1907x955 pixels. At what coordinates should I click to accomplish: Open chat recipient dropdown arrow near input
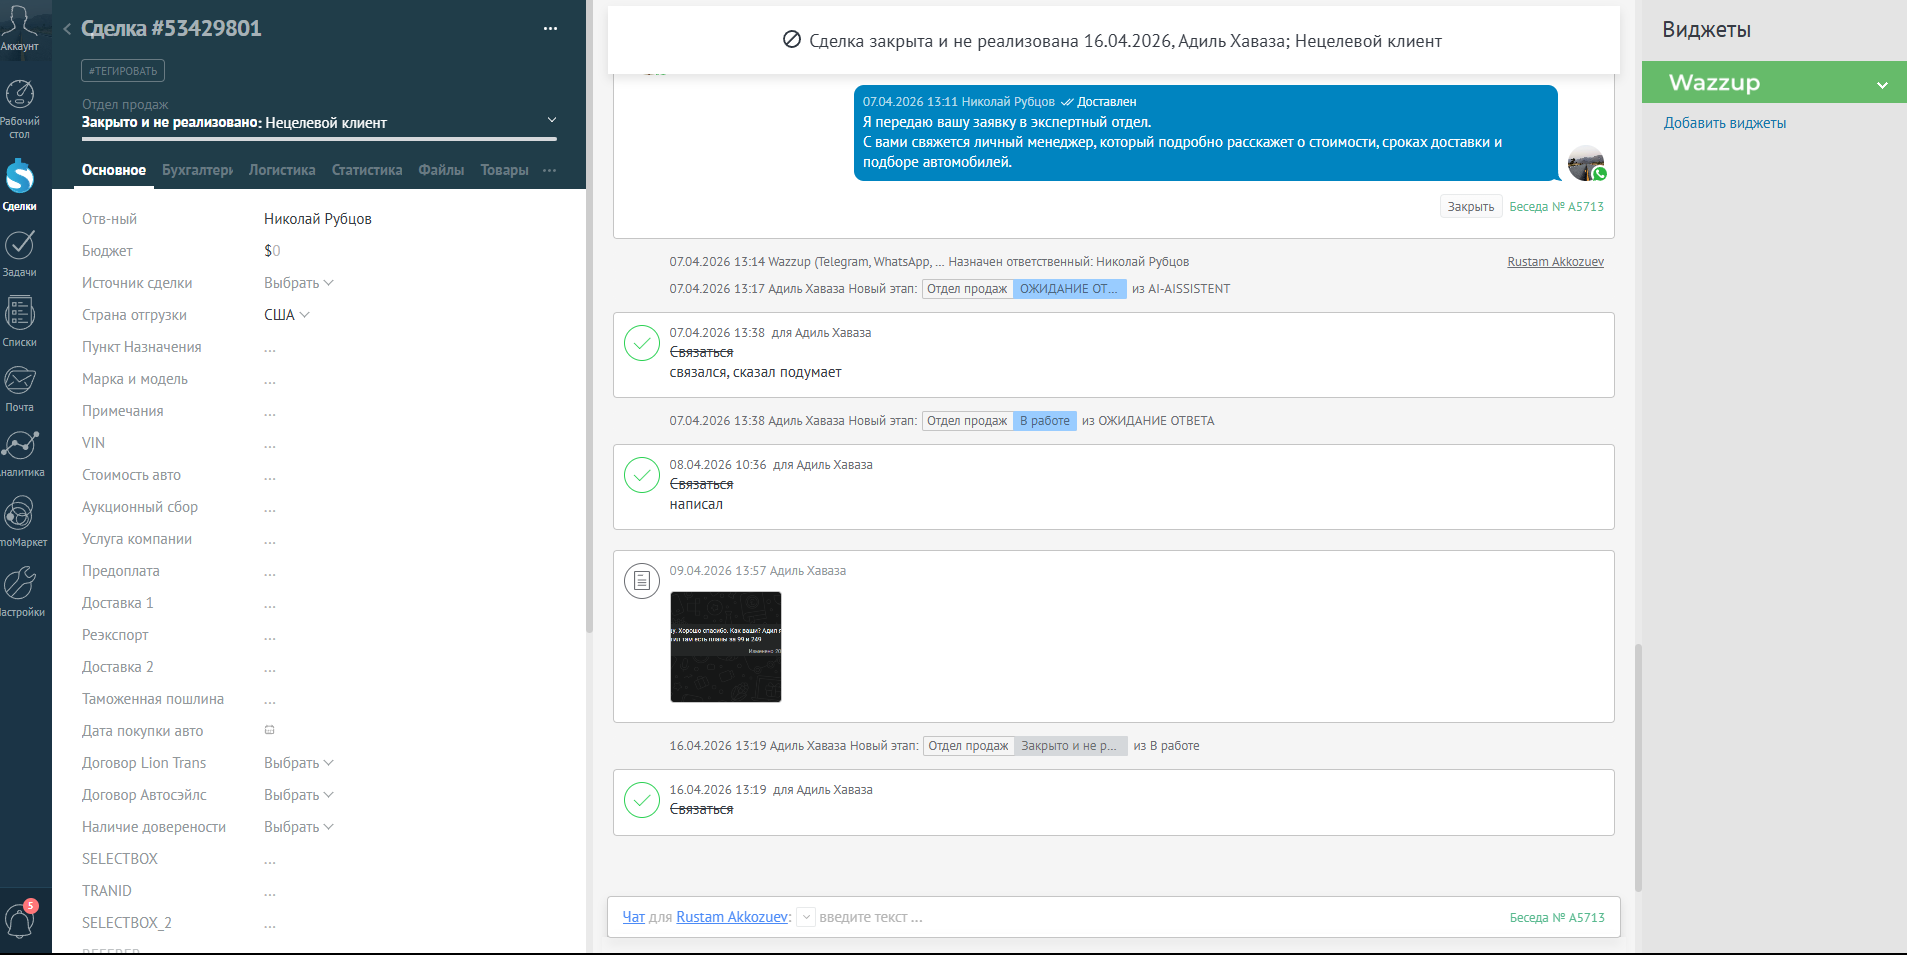click(806, 917)
